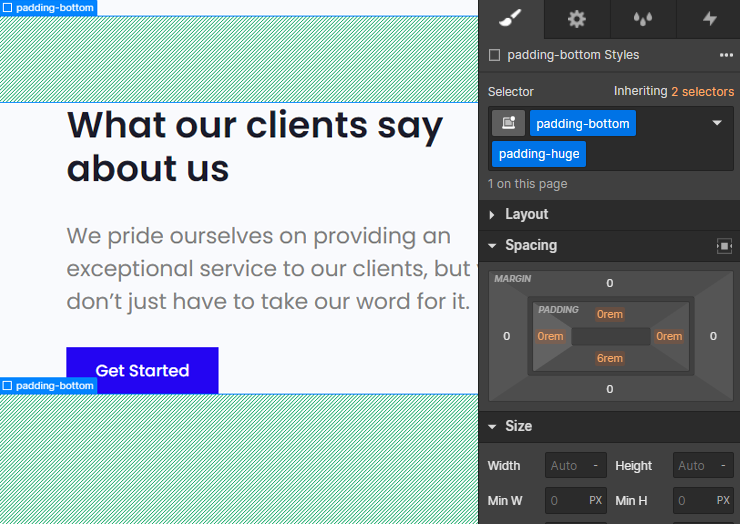Click the Width label
This screenshot has width=740, height=524.
point(504,466)
